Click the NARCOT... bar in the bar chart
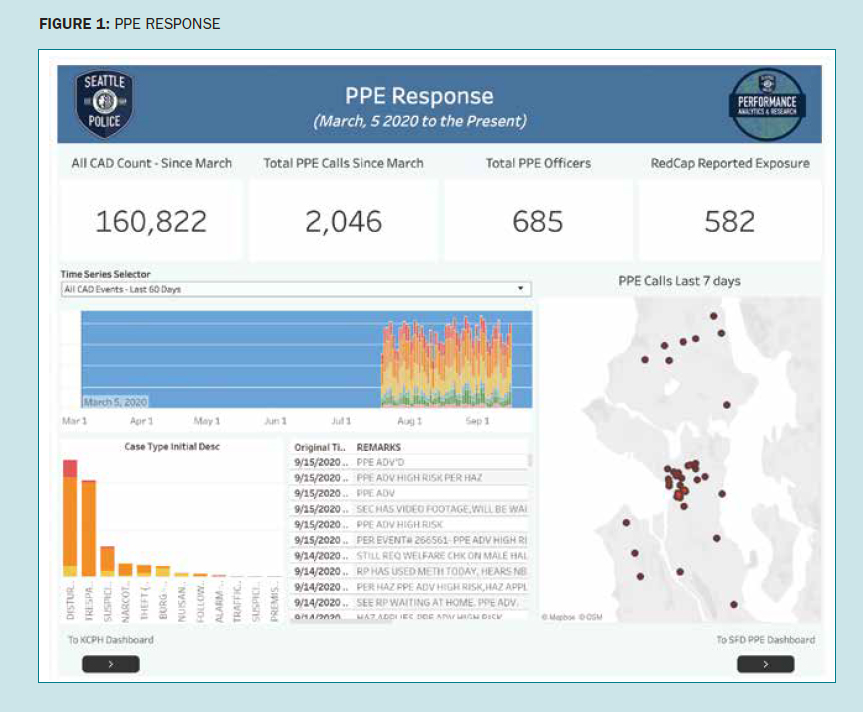This screenshot has height=712, width=863. click(x=125, y=570)
